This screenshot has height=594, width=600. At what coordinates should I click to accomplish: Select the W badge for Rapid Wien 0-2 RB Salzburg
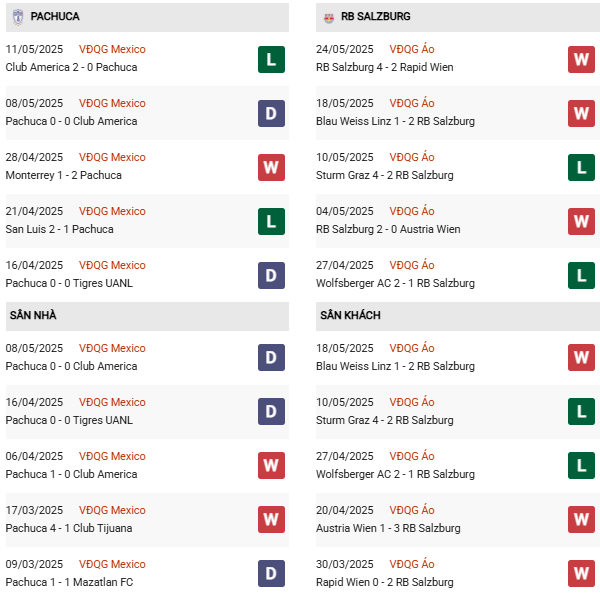pyautogui.click(x=582, y=574)
